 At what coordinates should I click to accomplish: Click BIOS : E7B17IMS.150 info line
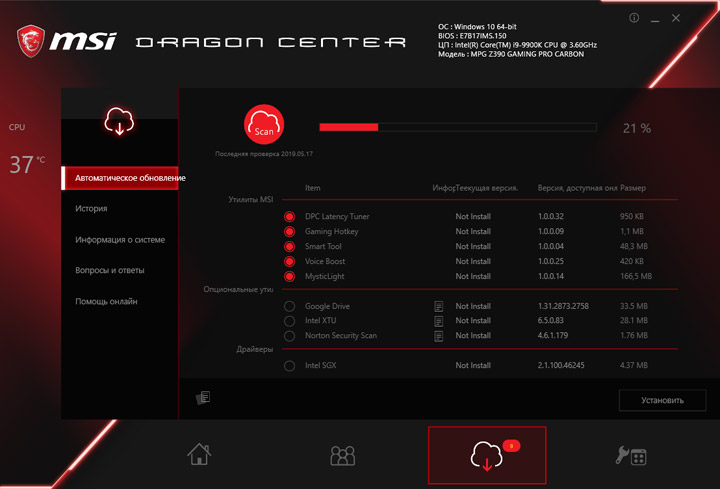point(472,36)
